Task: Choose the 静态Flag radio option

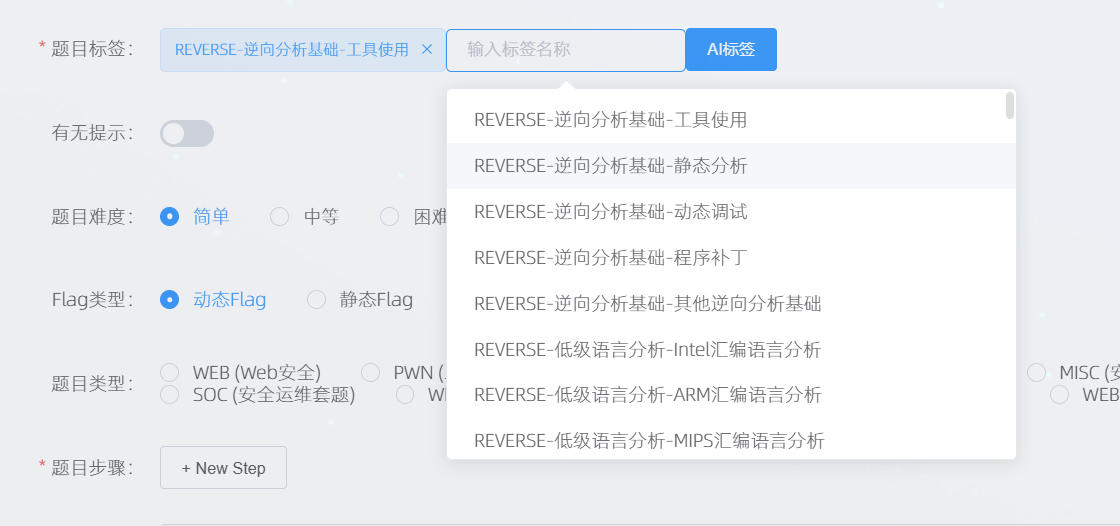Action: coord(317,299)
